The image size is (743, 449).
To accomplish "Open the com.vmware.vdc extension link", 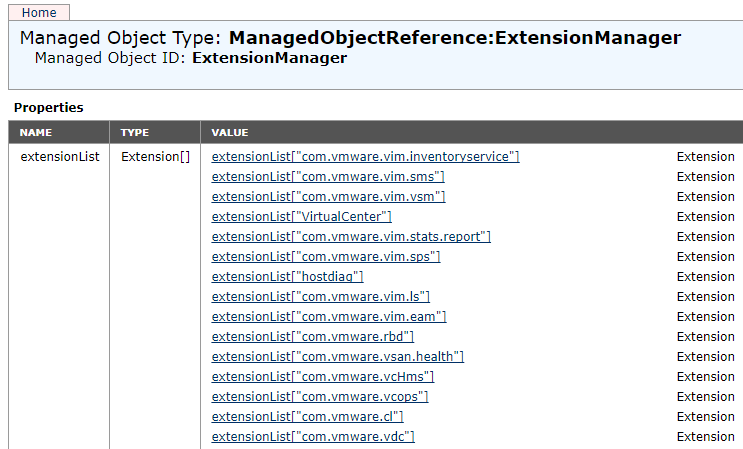I will 313,436.
